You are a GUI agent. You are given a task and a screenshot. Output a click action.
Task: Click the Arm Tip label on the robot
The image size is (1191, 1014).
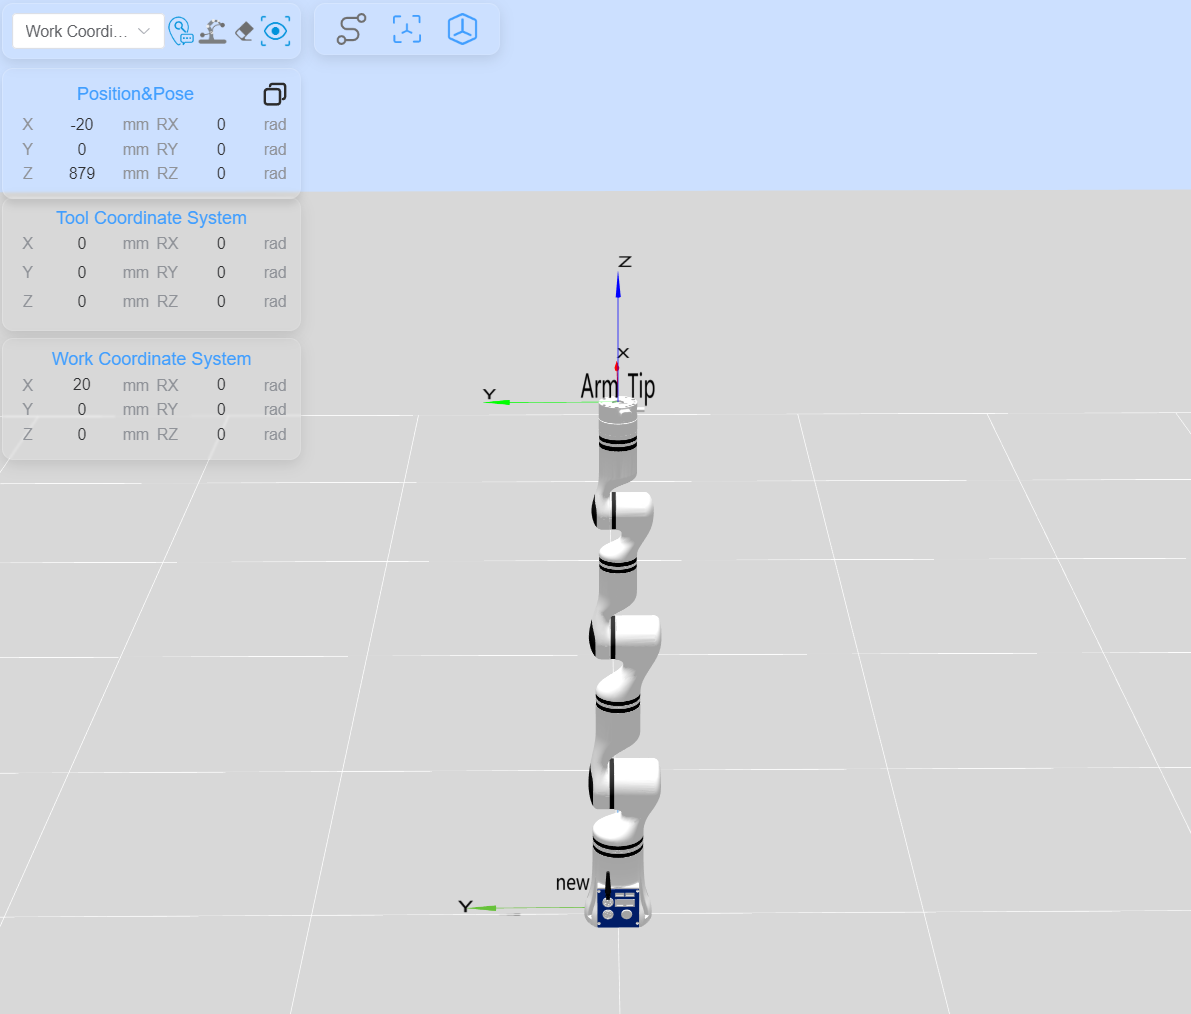(x=618, y=388)
